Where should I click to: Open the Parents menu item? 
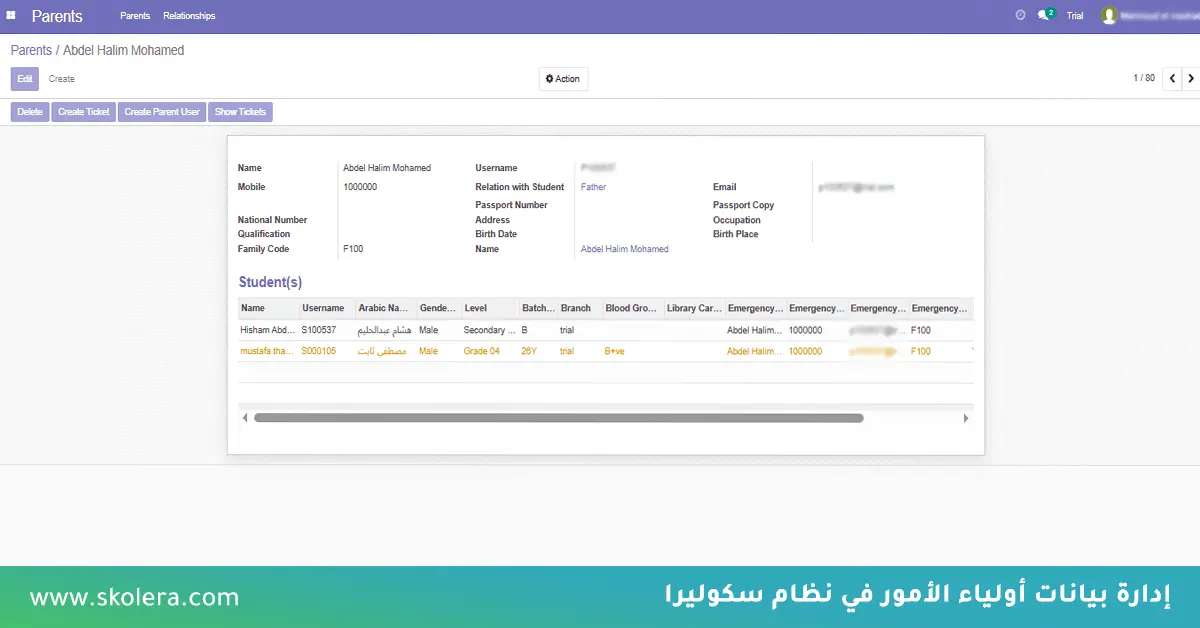134,16
